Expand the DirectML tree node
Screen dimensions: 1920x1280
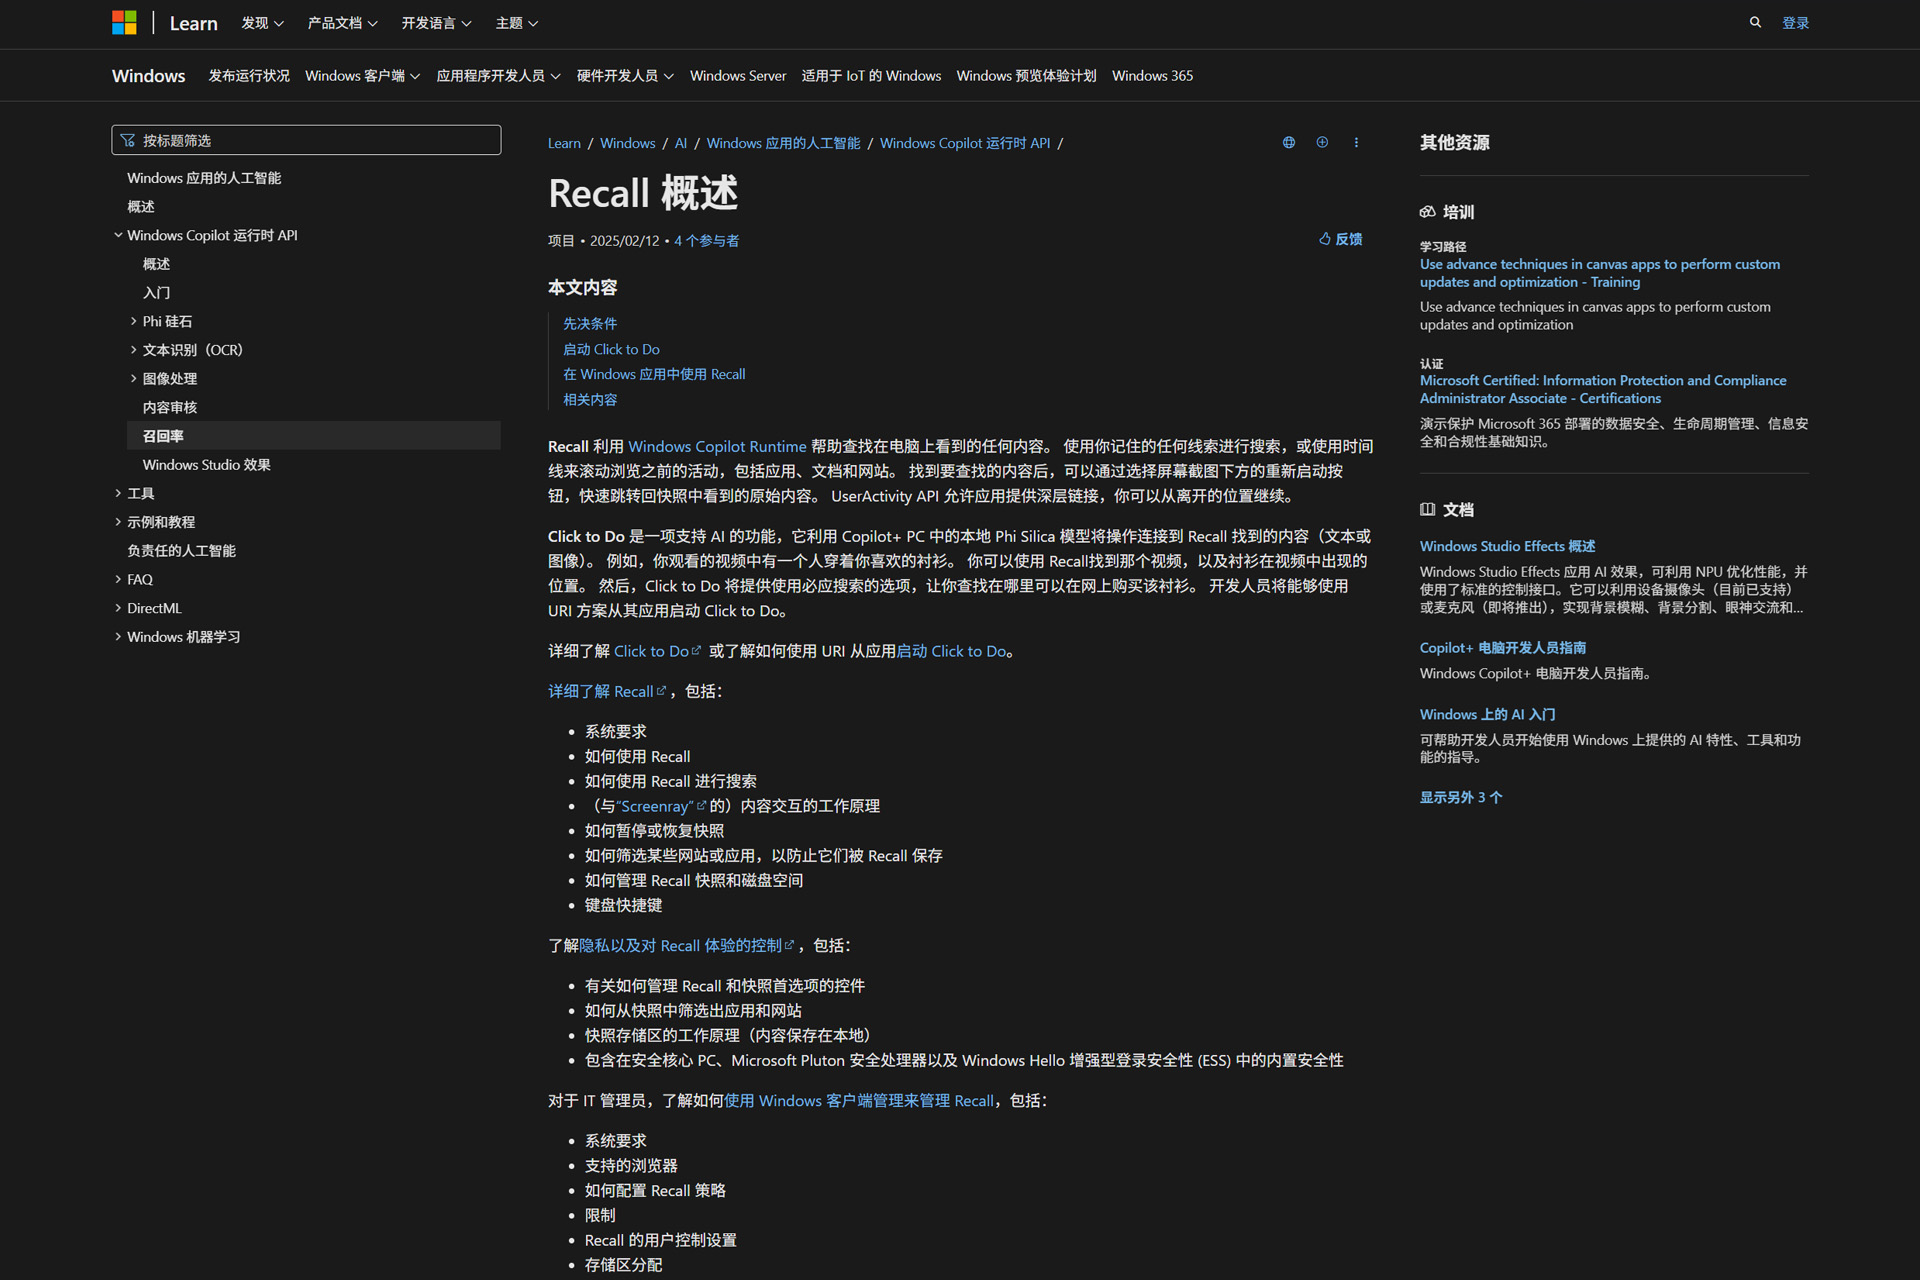point(118,608)
